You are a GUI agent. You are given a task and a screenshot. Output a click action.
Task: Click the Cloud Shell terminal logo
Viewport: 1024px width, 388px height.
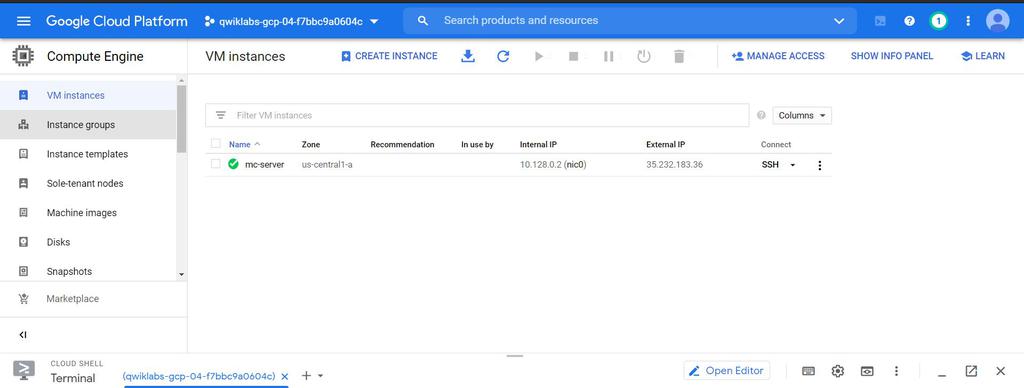pos(24,370)
